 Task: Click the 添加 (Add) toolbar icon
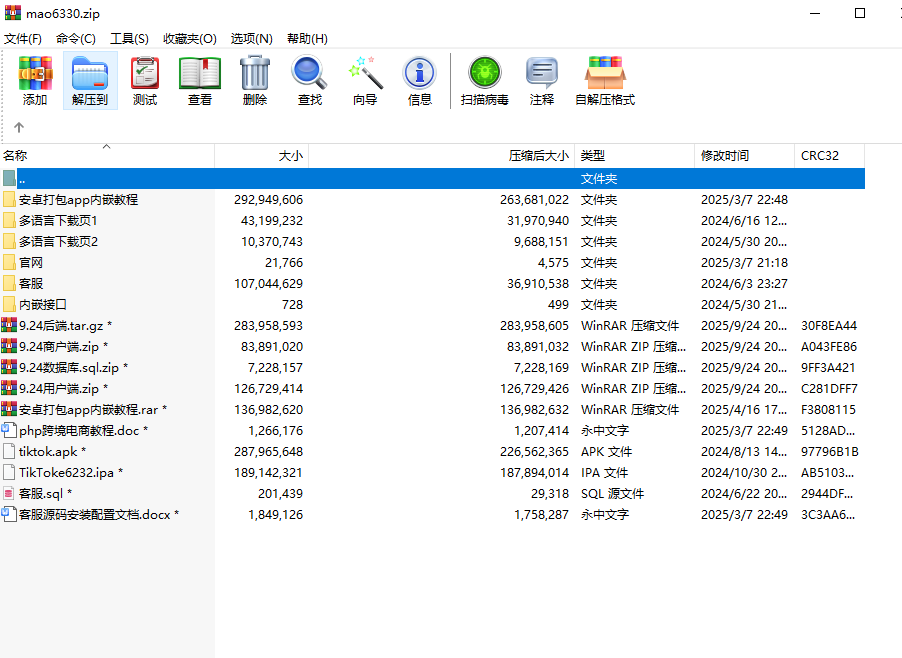35,80
